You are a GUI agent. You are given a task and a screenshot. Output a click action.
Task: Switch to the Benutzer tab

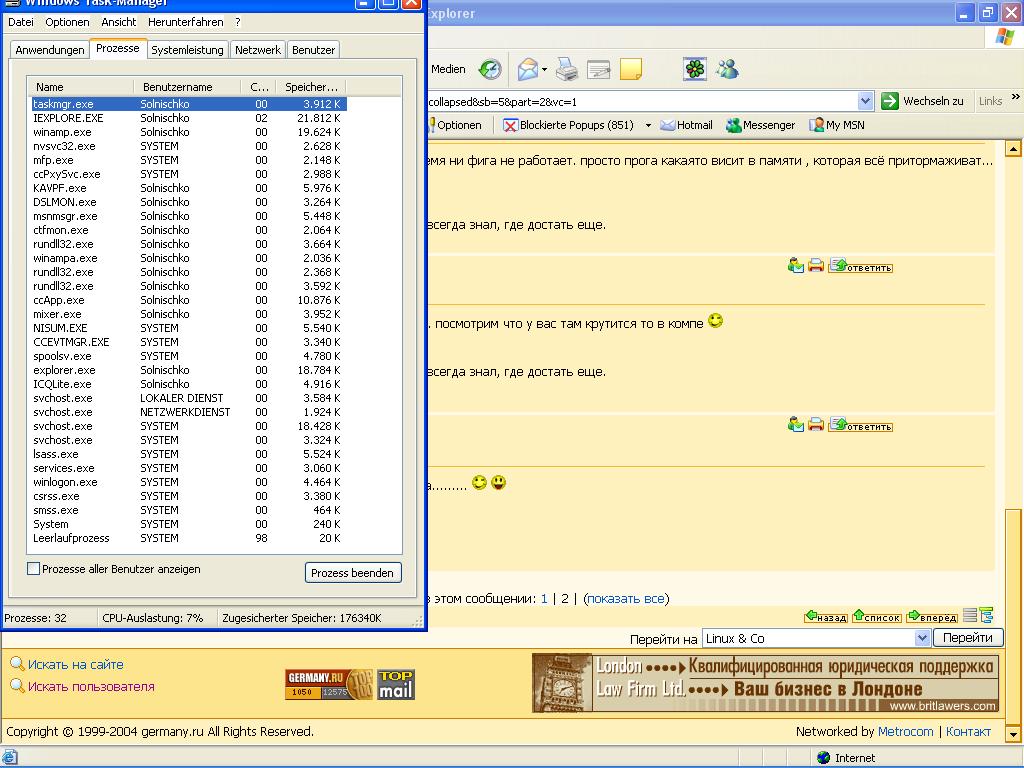tap(313, 50)
